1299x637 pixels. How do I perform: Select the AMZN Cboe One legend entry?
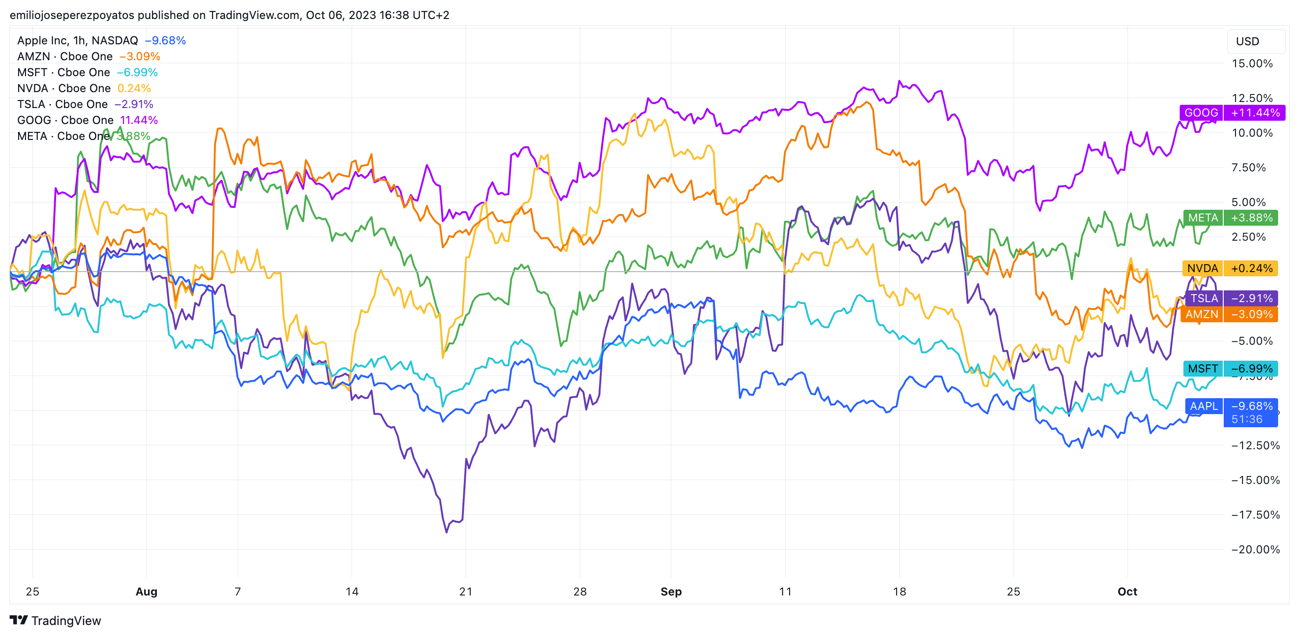coord(64,57)
